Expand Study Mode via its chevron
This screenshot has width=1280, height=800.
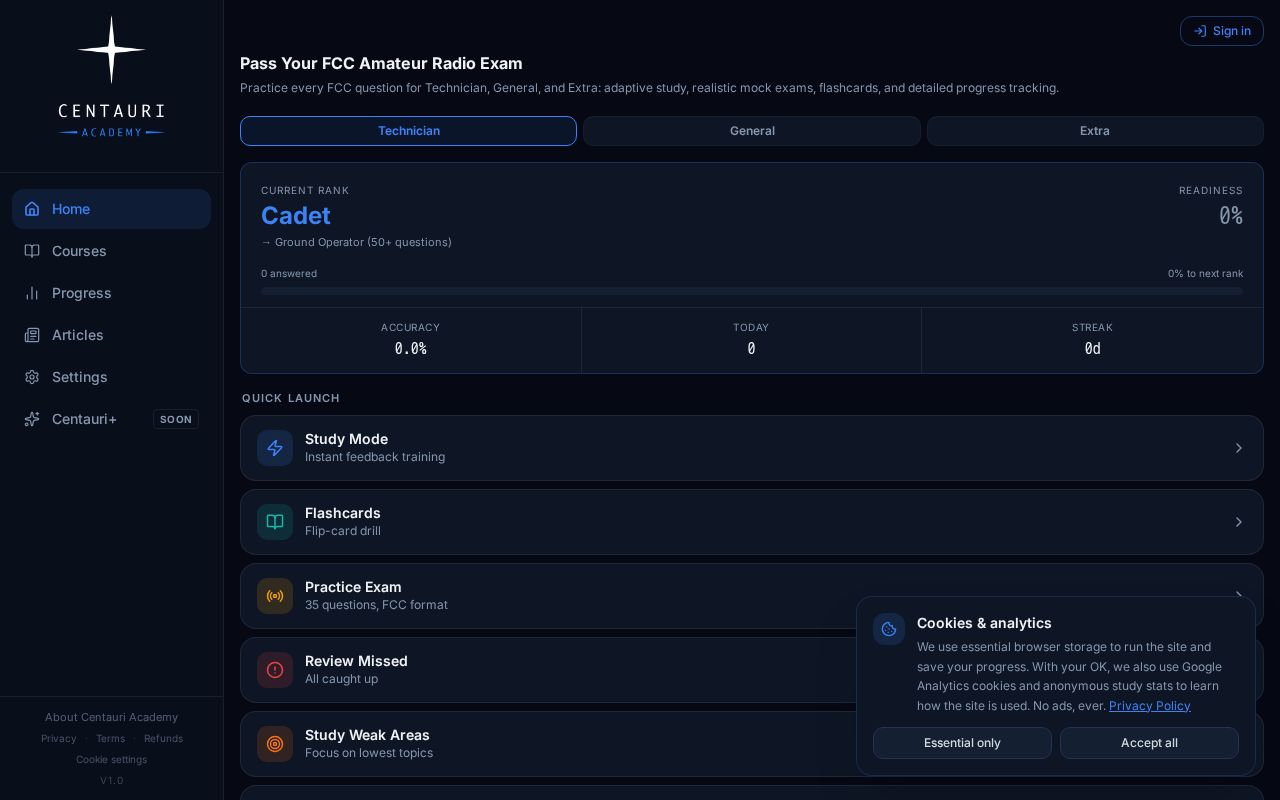(x=1238, y=448)
